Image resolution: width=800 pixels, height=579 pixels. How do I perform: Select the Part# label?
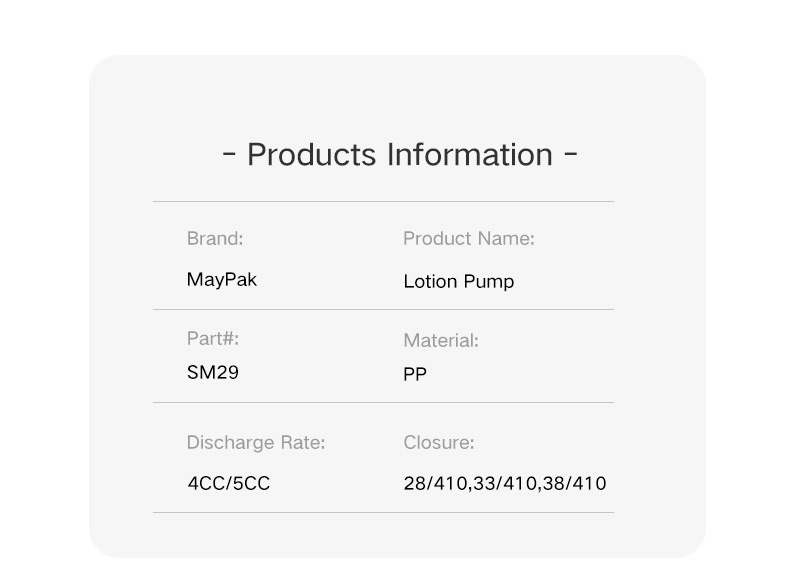[x=213, y=338]
